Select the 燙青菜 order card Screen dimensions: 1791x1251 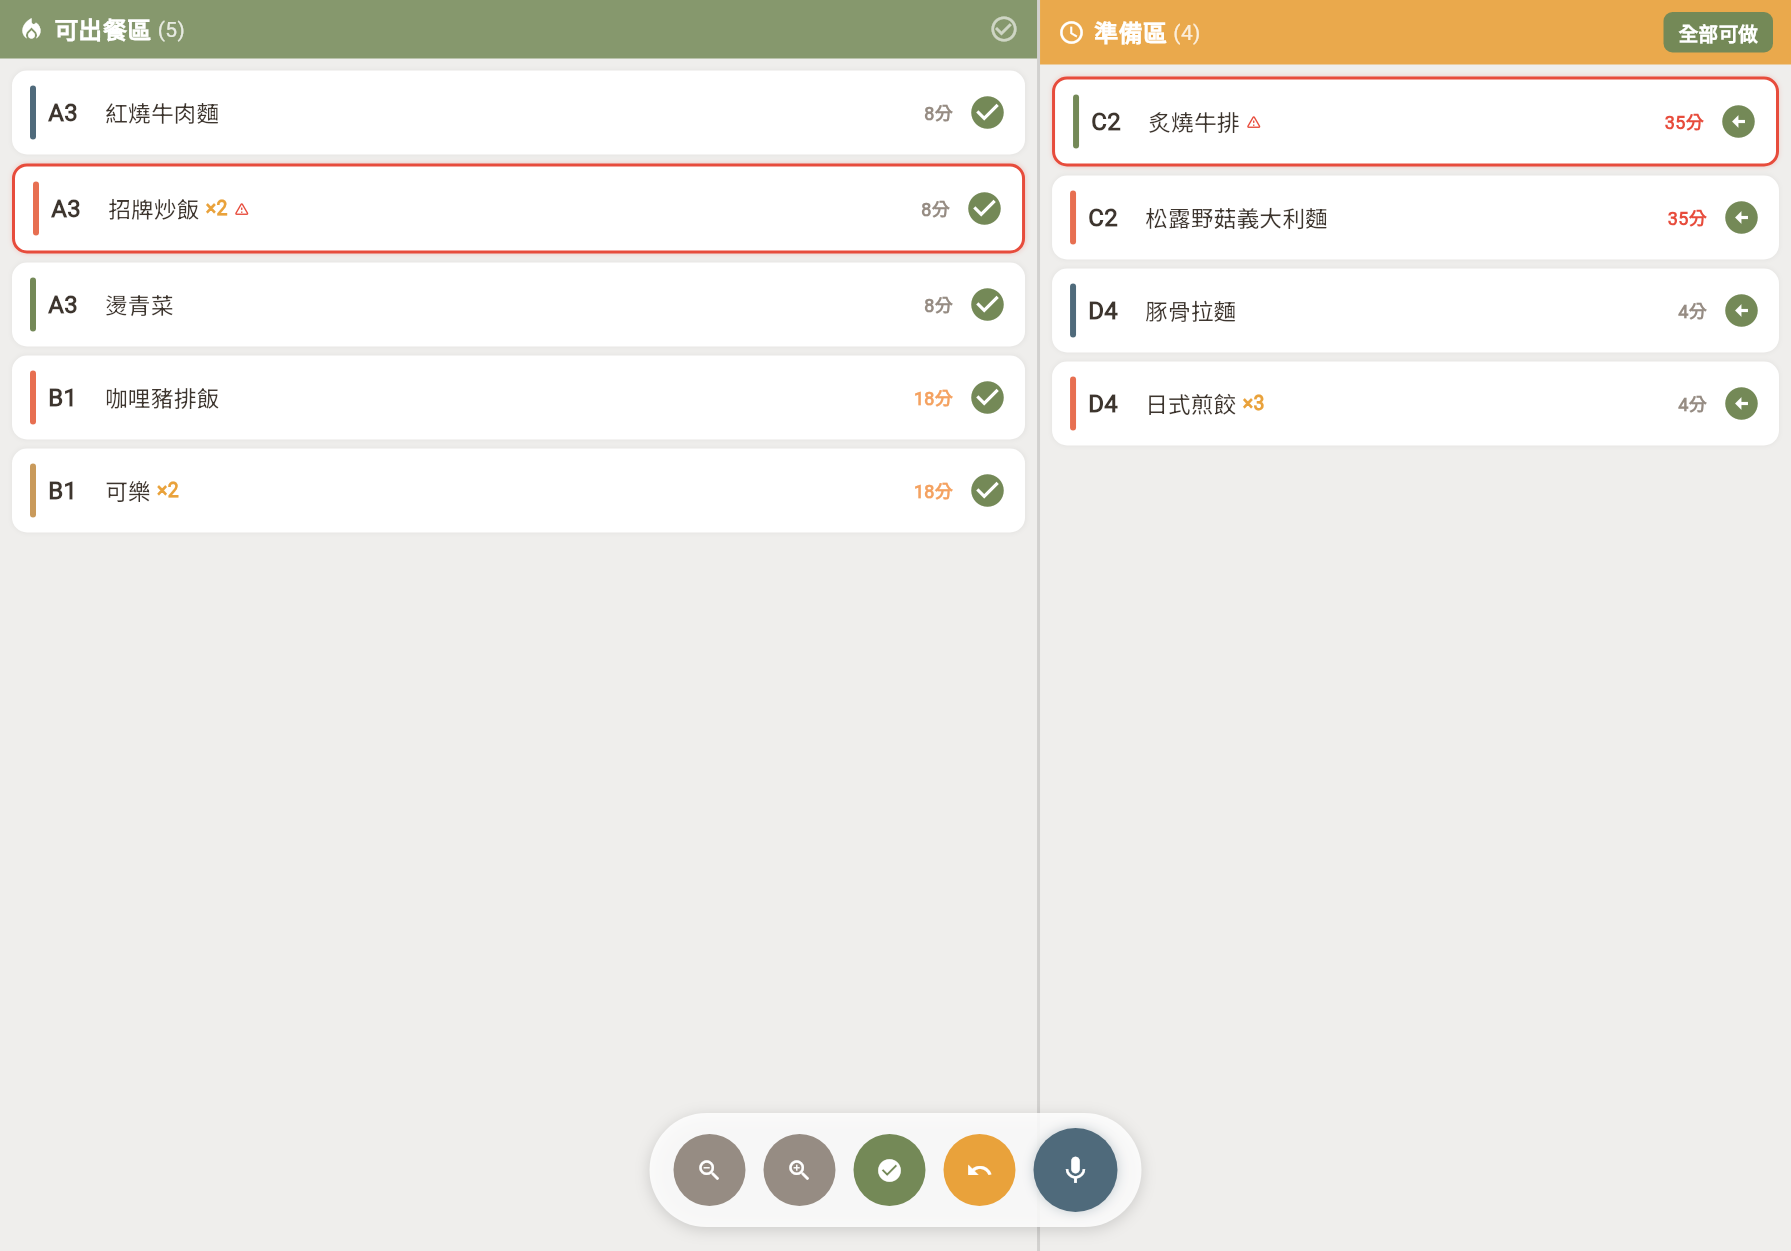coord(518,305)
